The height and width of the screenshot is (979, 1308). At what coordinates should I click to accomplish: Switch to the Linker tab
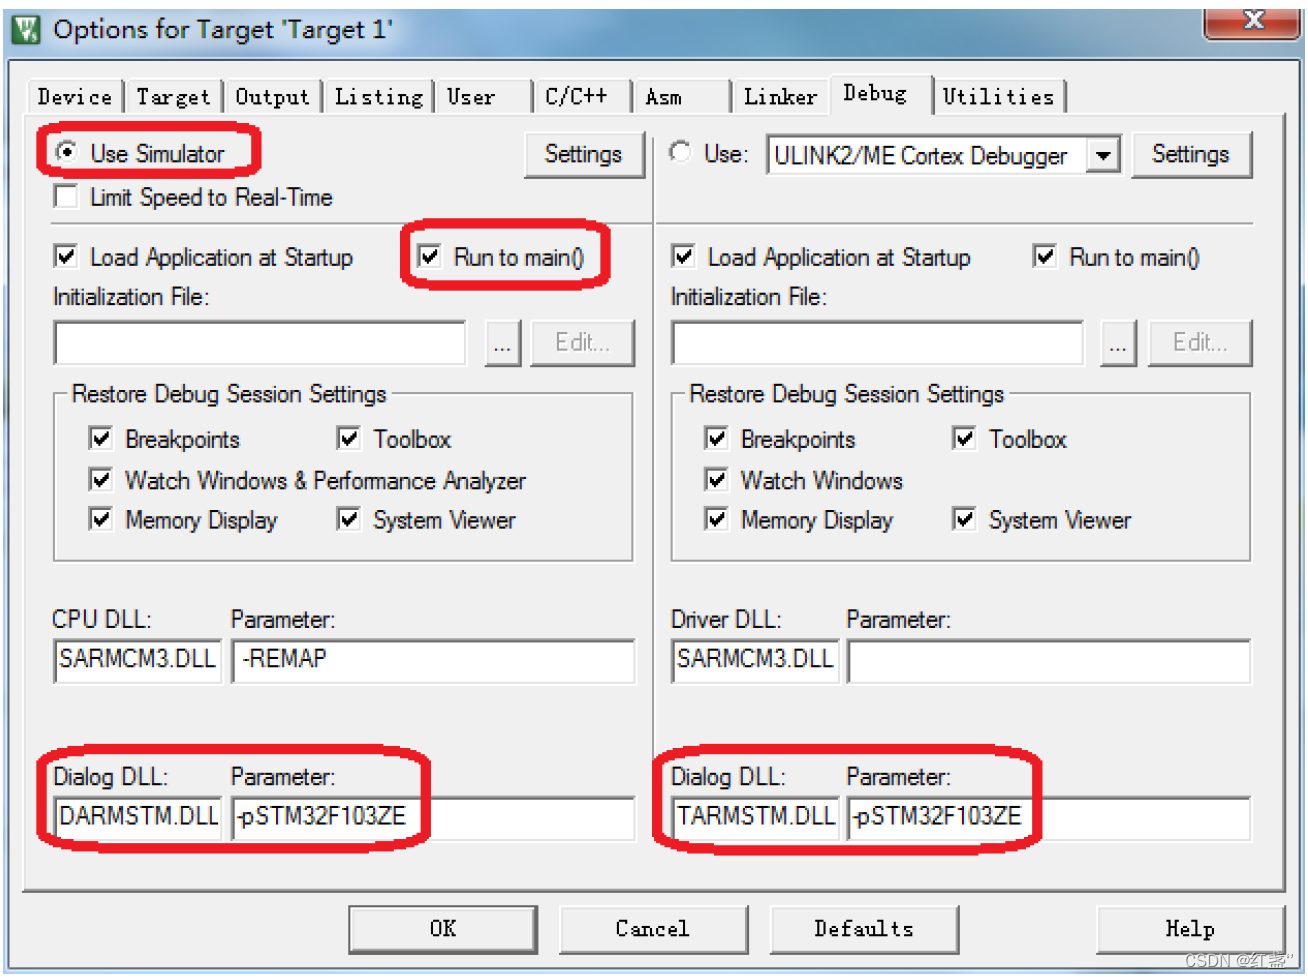pos(781,97)
